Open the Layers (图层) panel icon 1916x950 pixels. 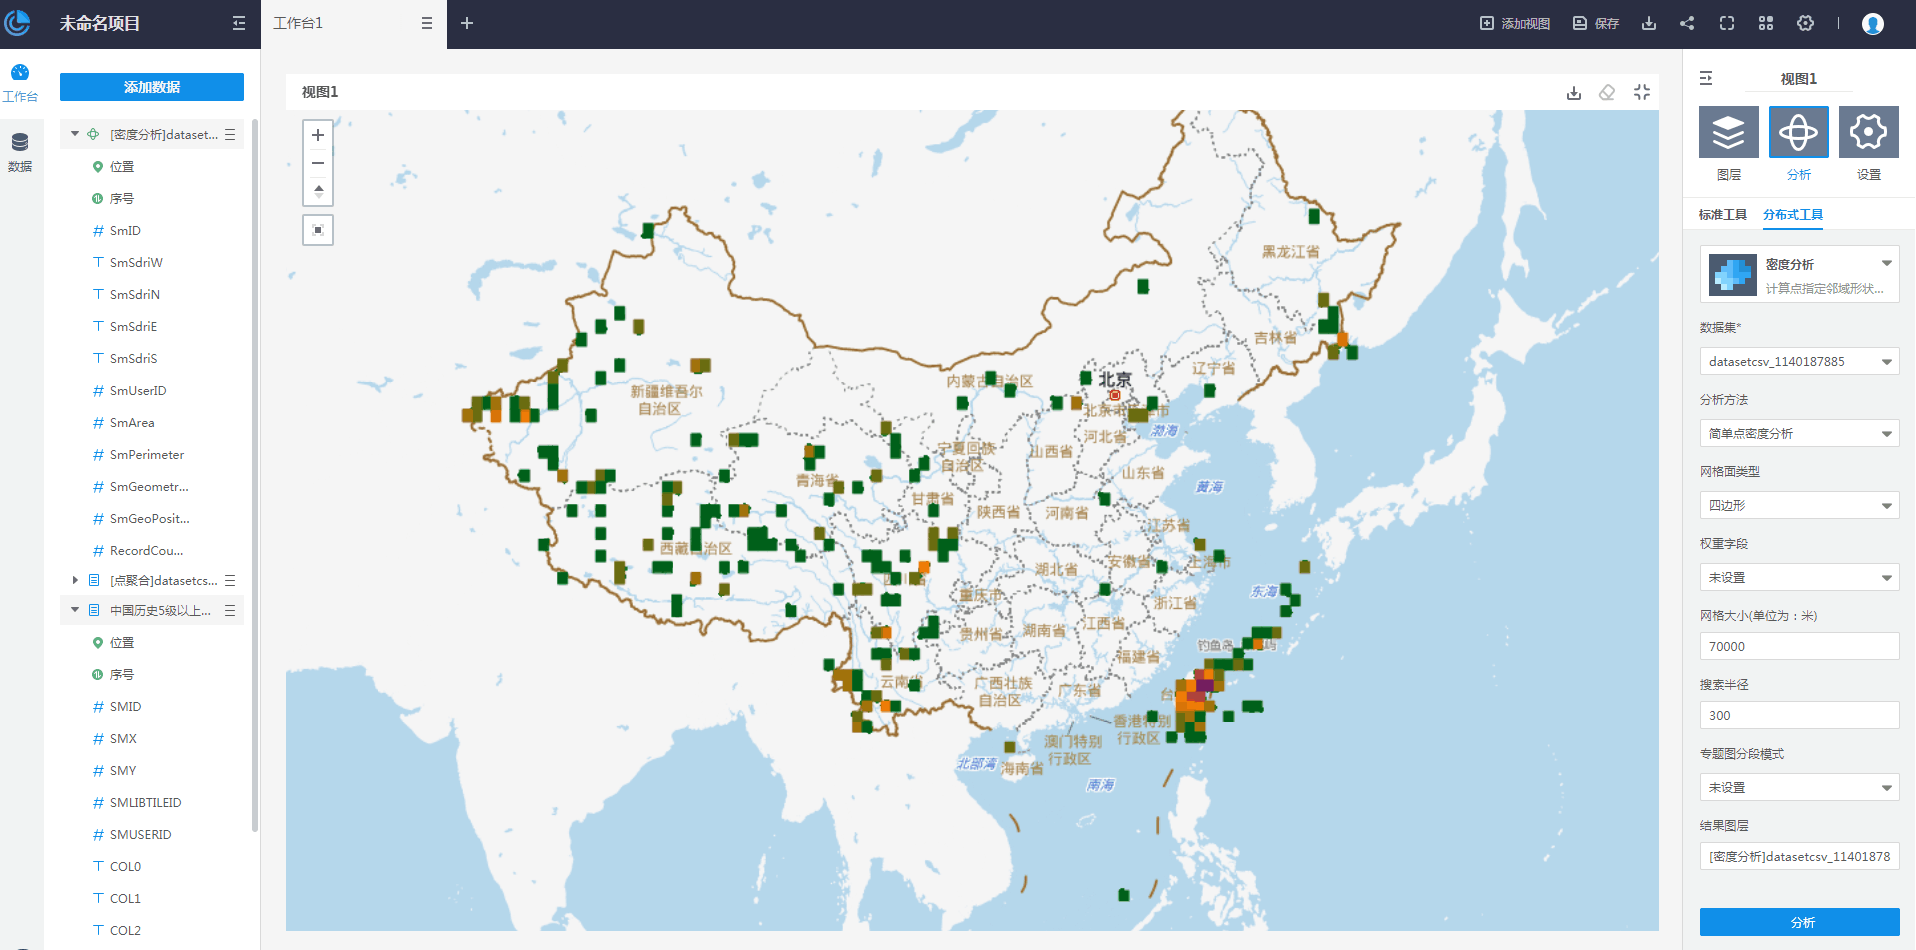1728,132
